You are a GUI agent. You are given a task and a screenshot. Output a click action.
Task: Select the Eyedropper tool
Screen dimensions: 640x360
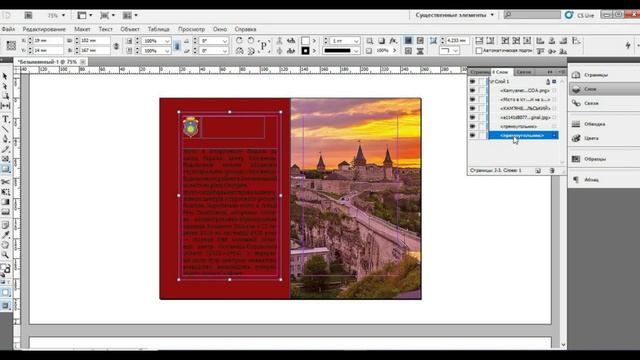pos(5,235)
